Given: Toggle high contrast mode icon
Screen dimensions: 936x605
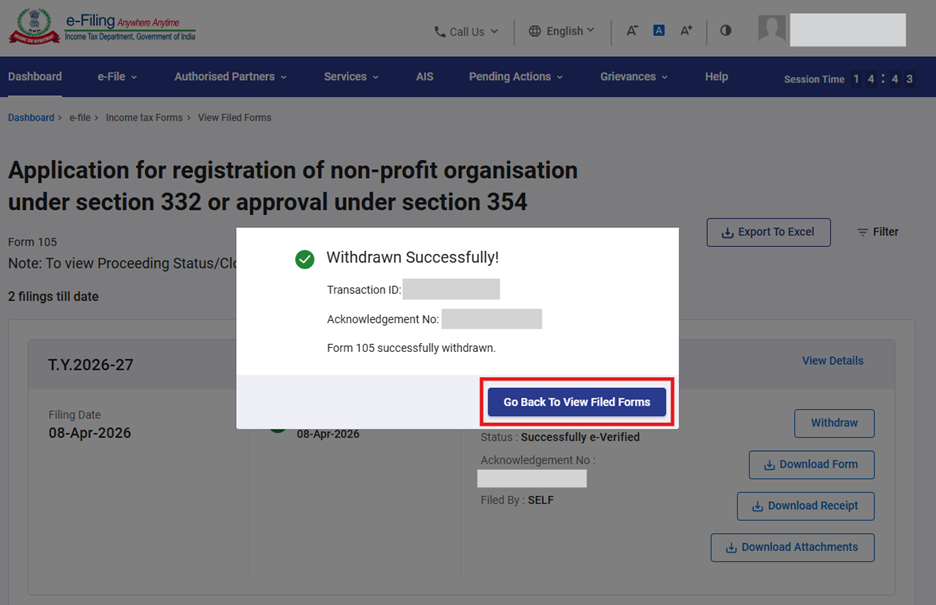Looking at the screenshot, I should 726,31.
